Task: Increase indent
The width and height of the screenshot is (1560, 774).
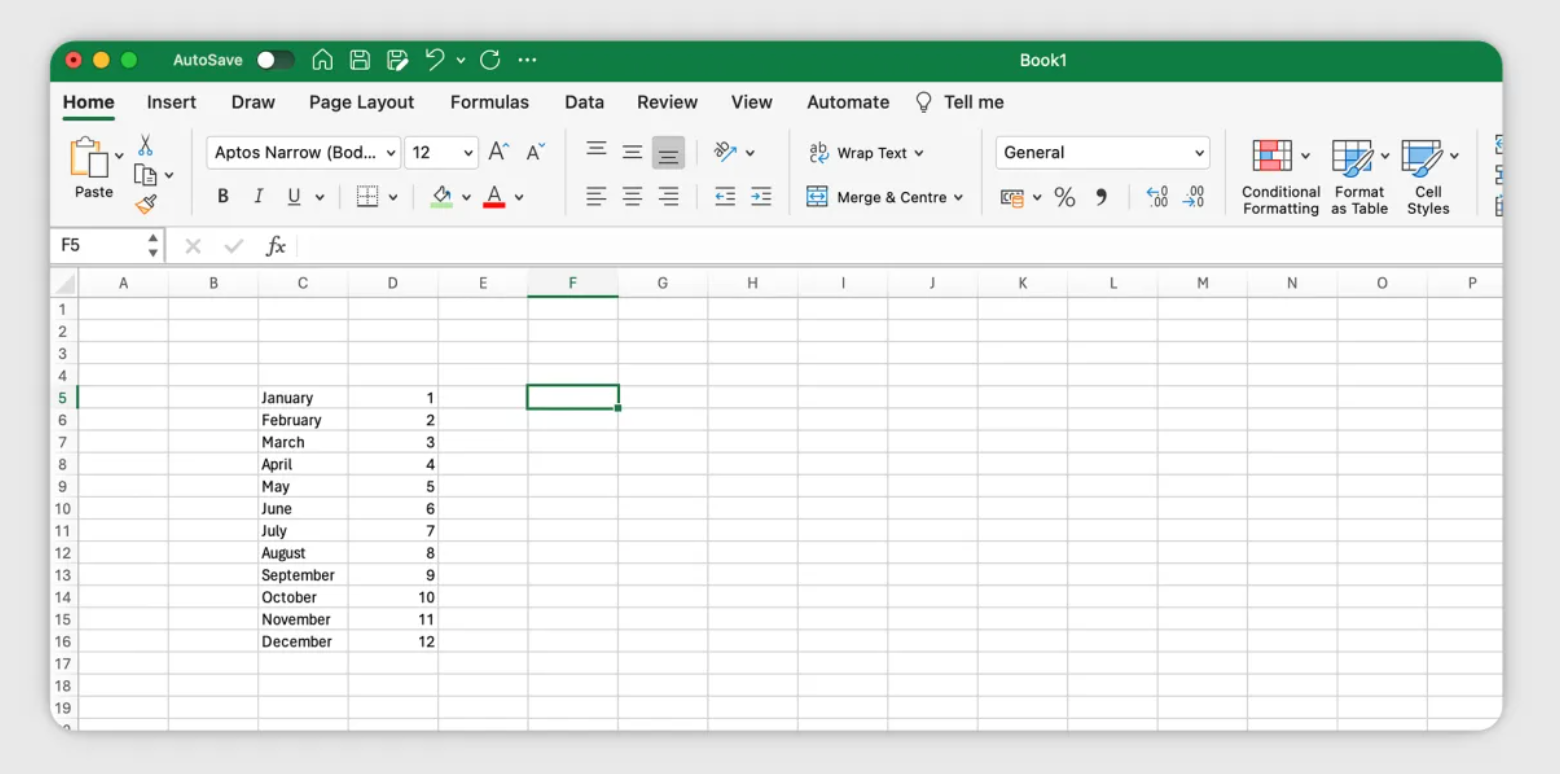Action: point(761,197)
